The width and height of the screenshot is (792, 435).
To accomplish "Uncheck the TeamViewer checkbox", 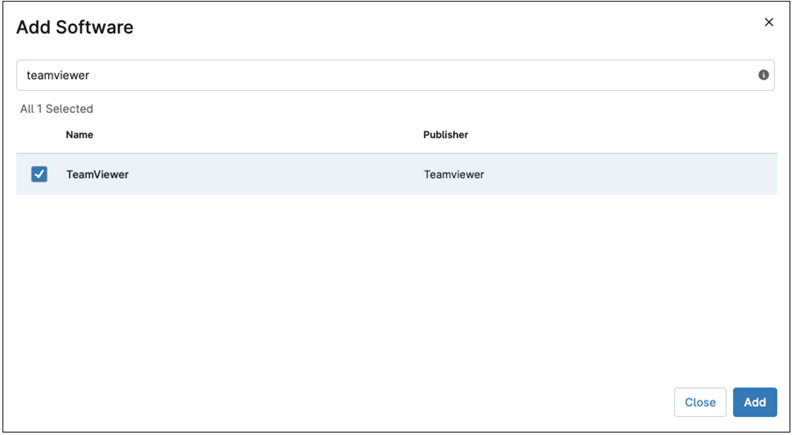I will [39, 174].
